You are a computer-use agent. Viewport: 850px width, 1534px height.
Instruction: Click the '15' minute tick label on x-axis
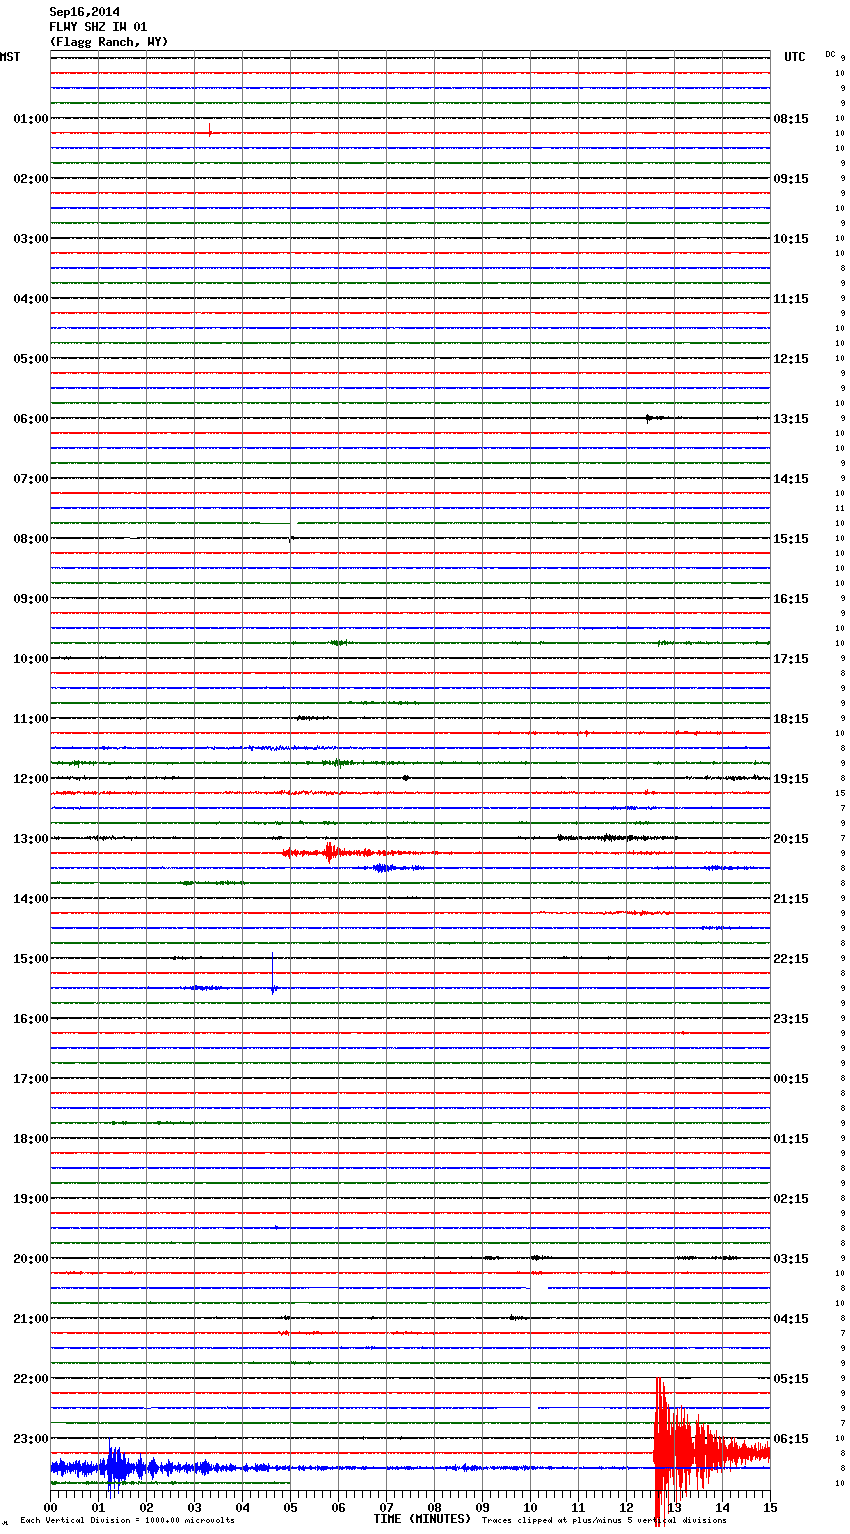pyautogui.click(x=769, y=1508)
